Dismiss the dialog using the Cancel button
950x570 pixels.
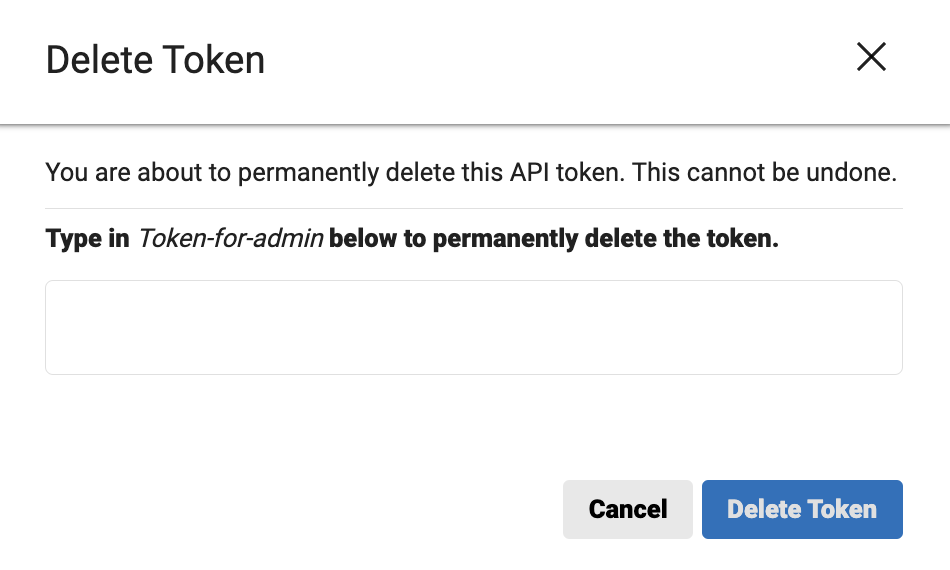(627, 509)
